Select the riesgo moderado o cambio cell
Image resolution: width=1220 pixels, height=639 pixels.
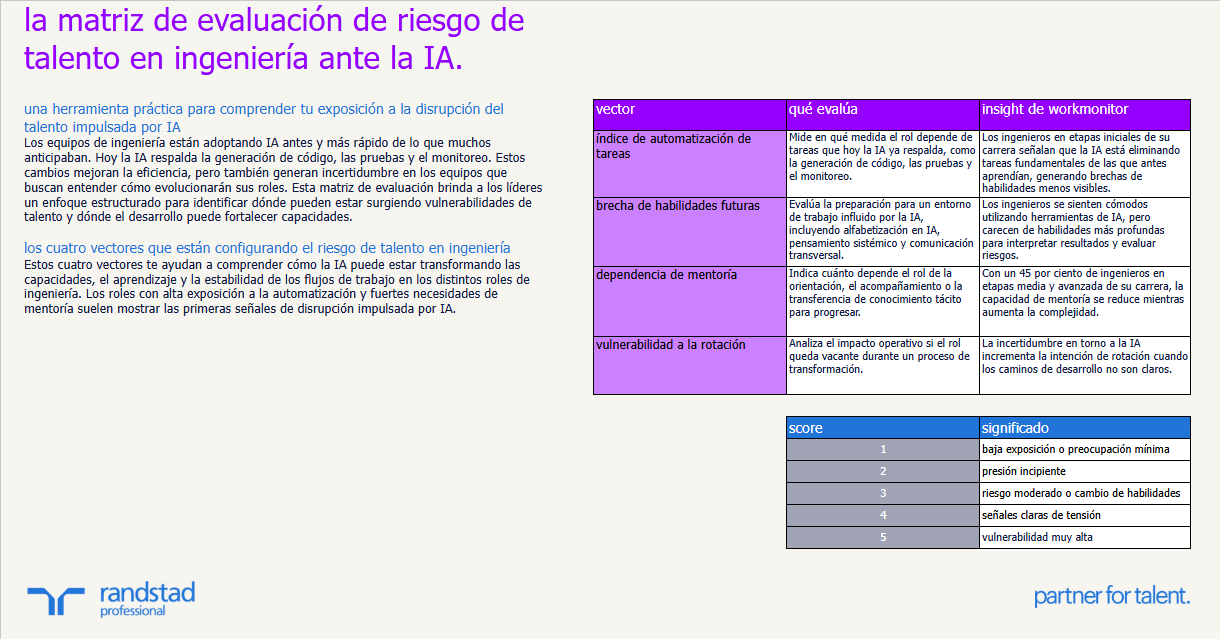1083,493
